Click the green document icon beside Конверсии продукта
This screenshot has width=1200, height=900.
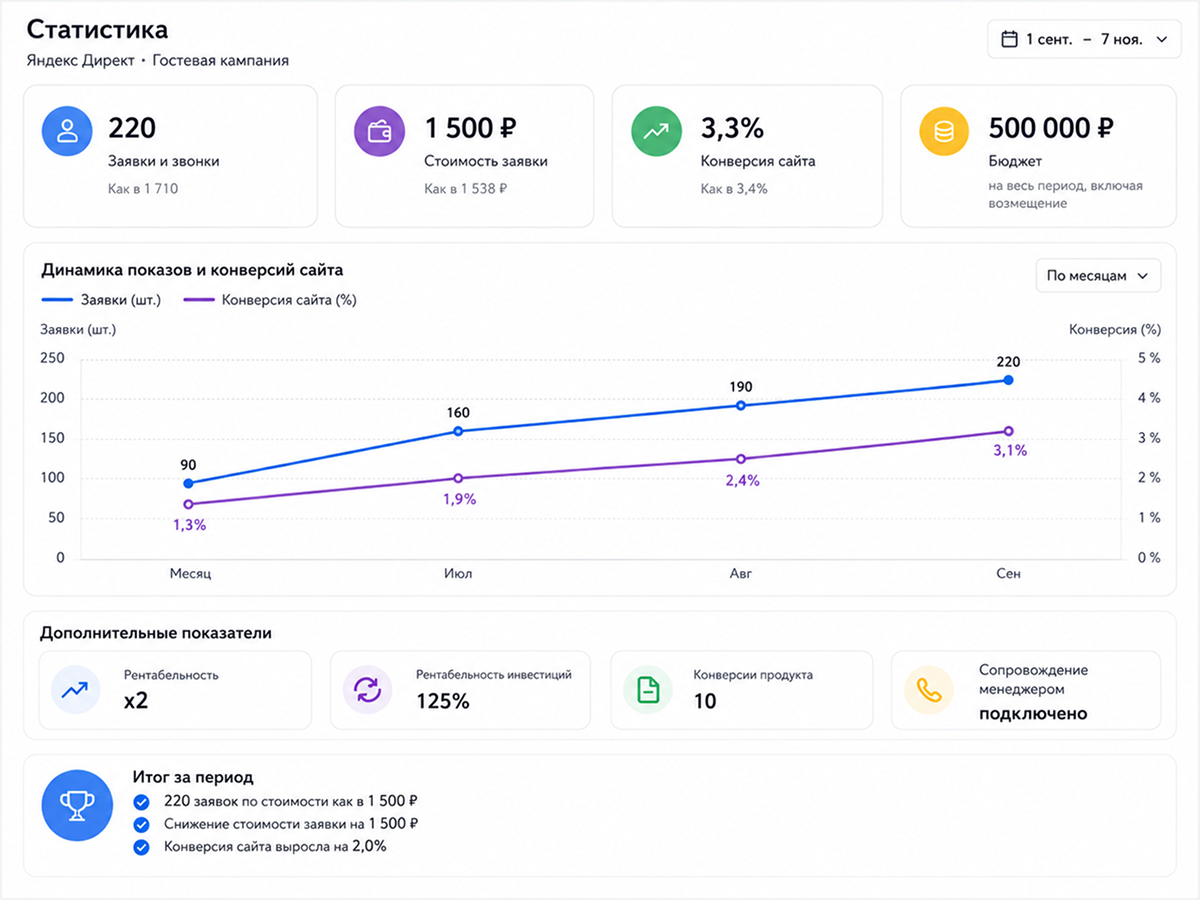(647, 690)
